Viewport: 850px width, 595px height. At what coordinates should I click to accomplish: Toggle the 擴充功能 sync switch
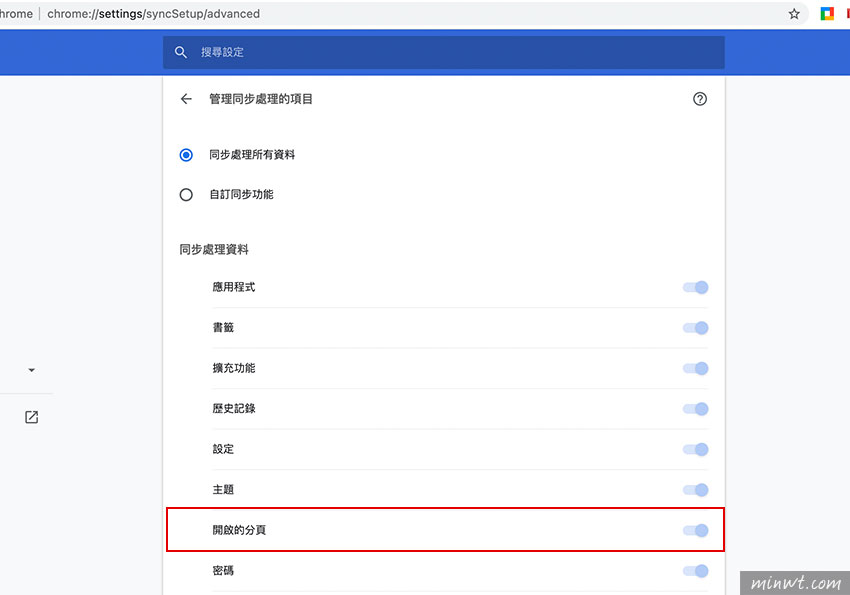(696, 368)
